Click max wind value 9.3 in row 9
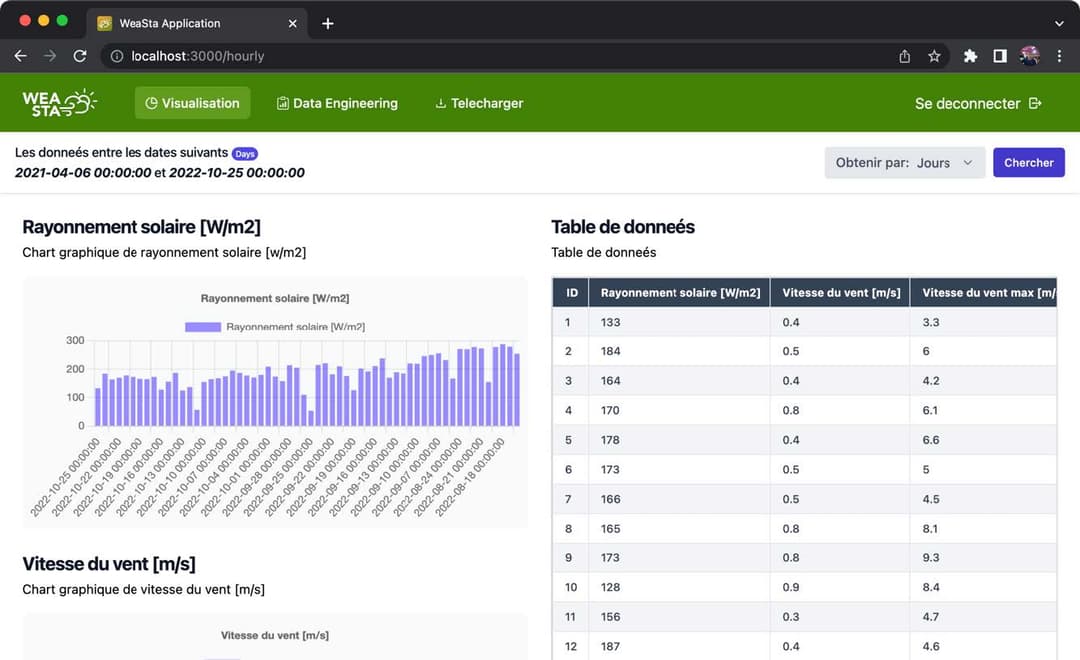Screen dimensions: 1080x660 coord(931,558)
